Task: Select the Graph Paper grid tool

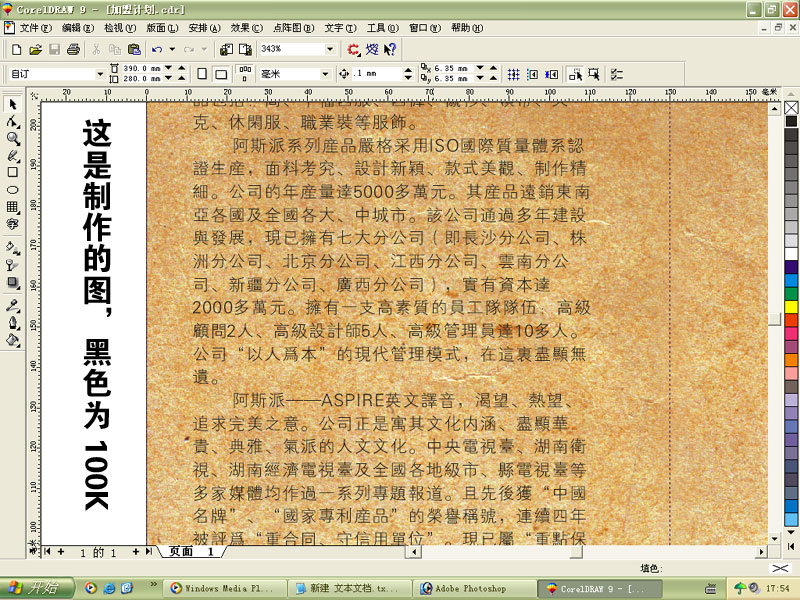Action: click(x=13, y=207)
